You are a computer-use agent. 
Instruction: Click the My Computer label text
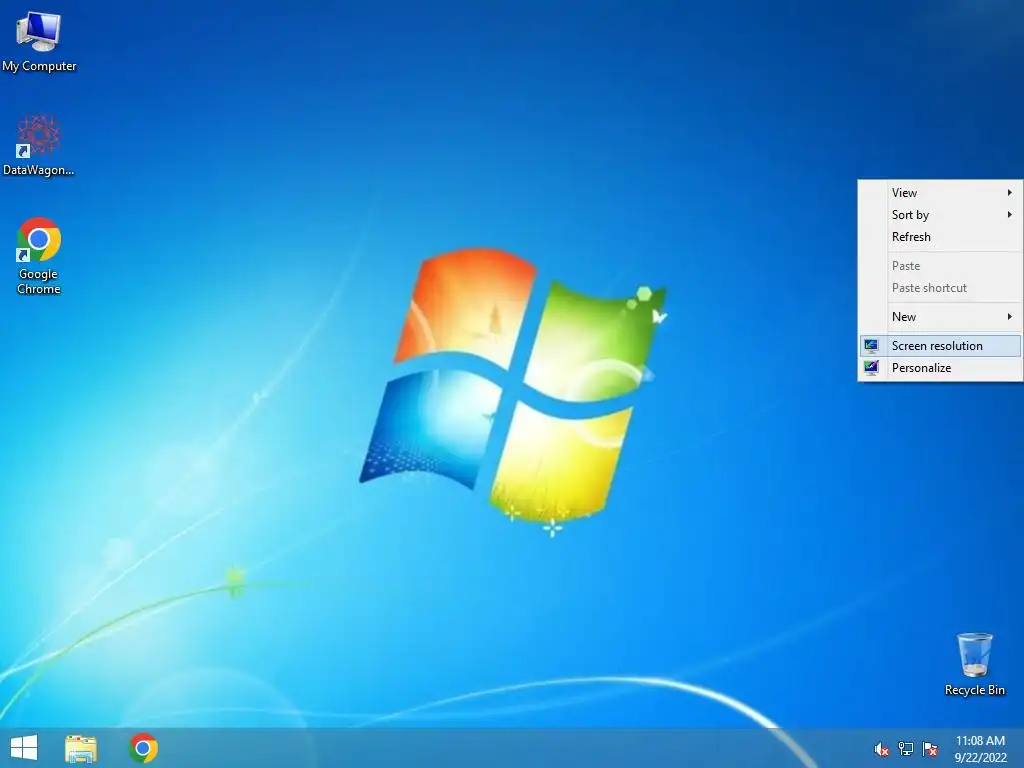click(39, 66)
